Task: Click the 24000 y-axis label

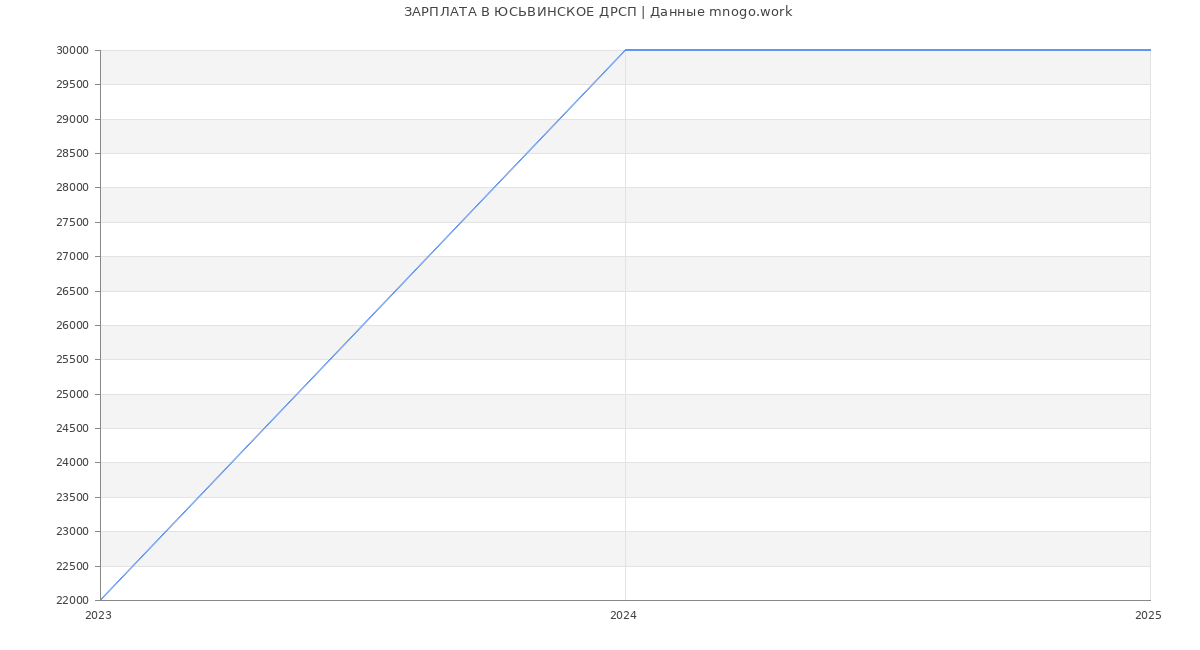Action: [x=72, y=462]
